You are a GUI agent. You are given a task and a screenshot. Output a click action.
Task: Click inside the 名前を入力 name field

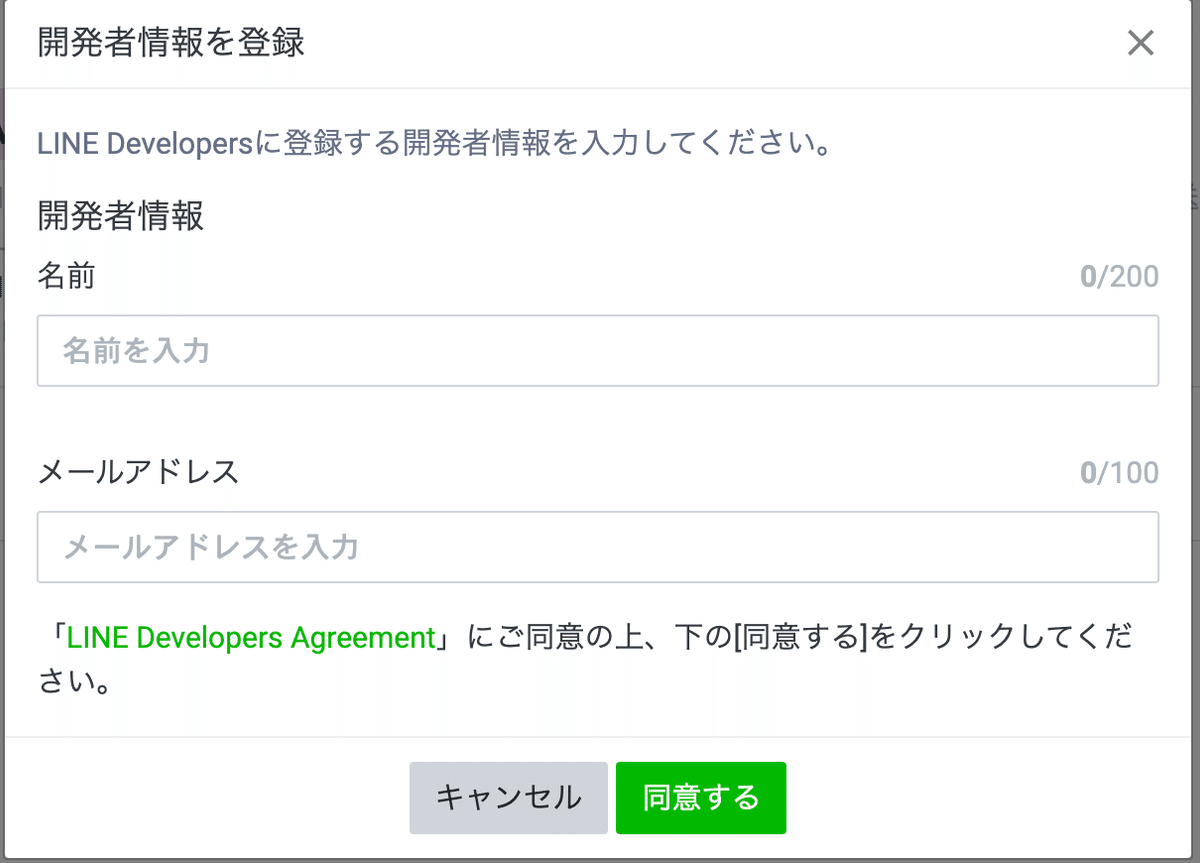(598, 351)
